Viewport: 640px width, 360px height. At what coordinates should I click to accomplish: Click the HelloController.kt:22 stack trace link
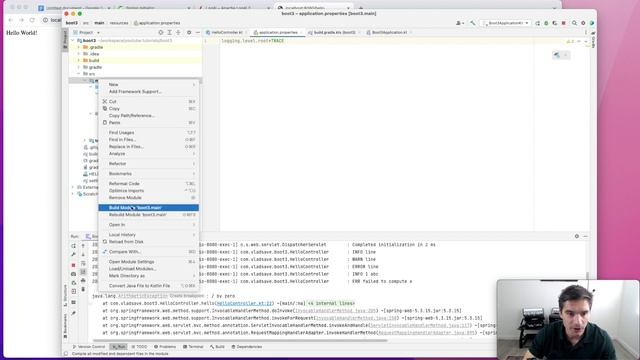244,303
